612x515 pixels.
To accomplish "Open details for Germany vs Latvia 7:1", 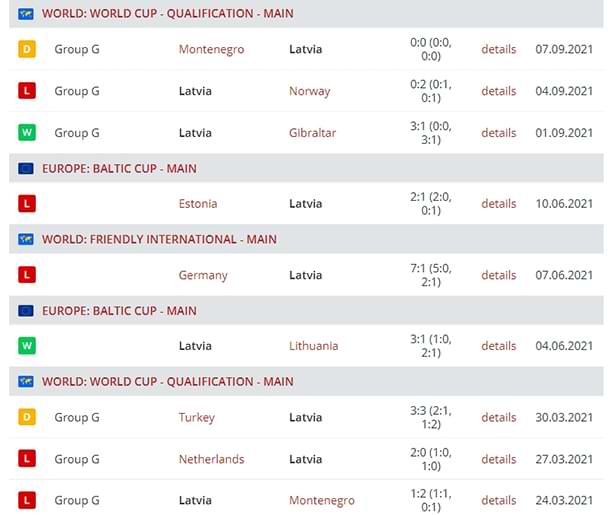I will pyautogui.click(x=498, y=275).
